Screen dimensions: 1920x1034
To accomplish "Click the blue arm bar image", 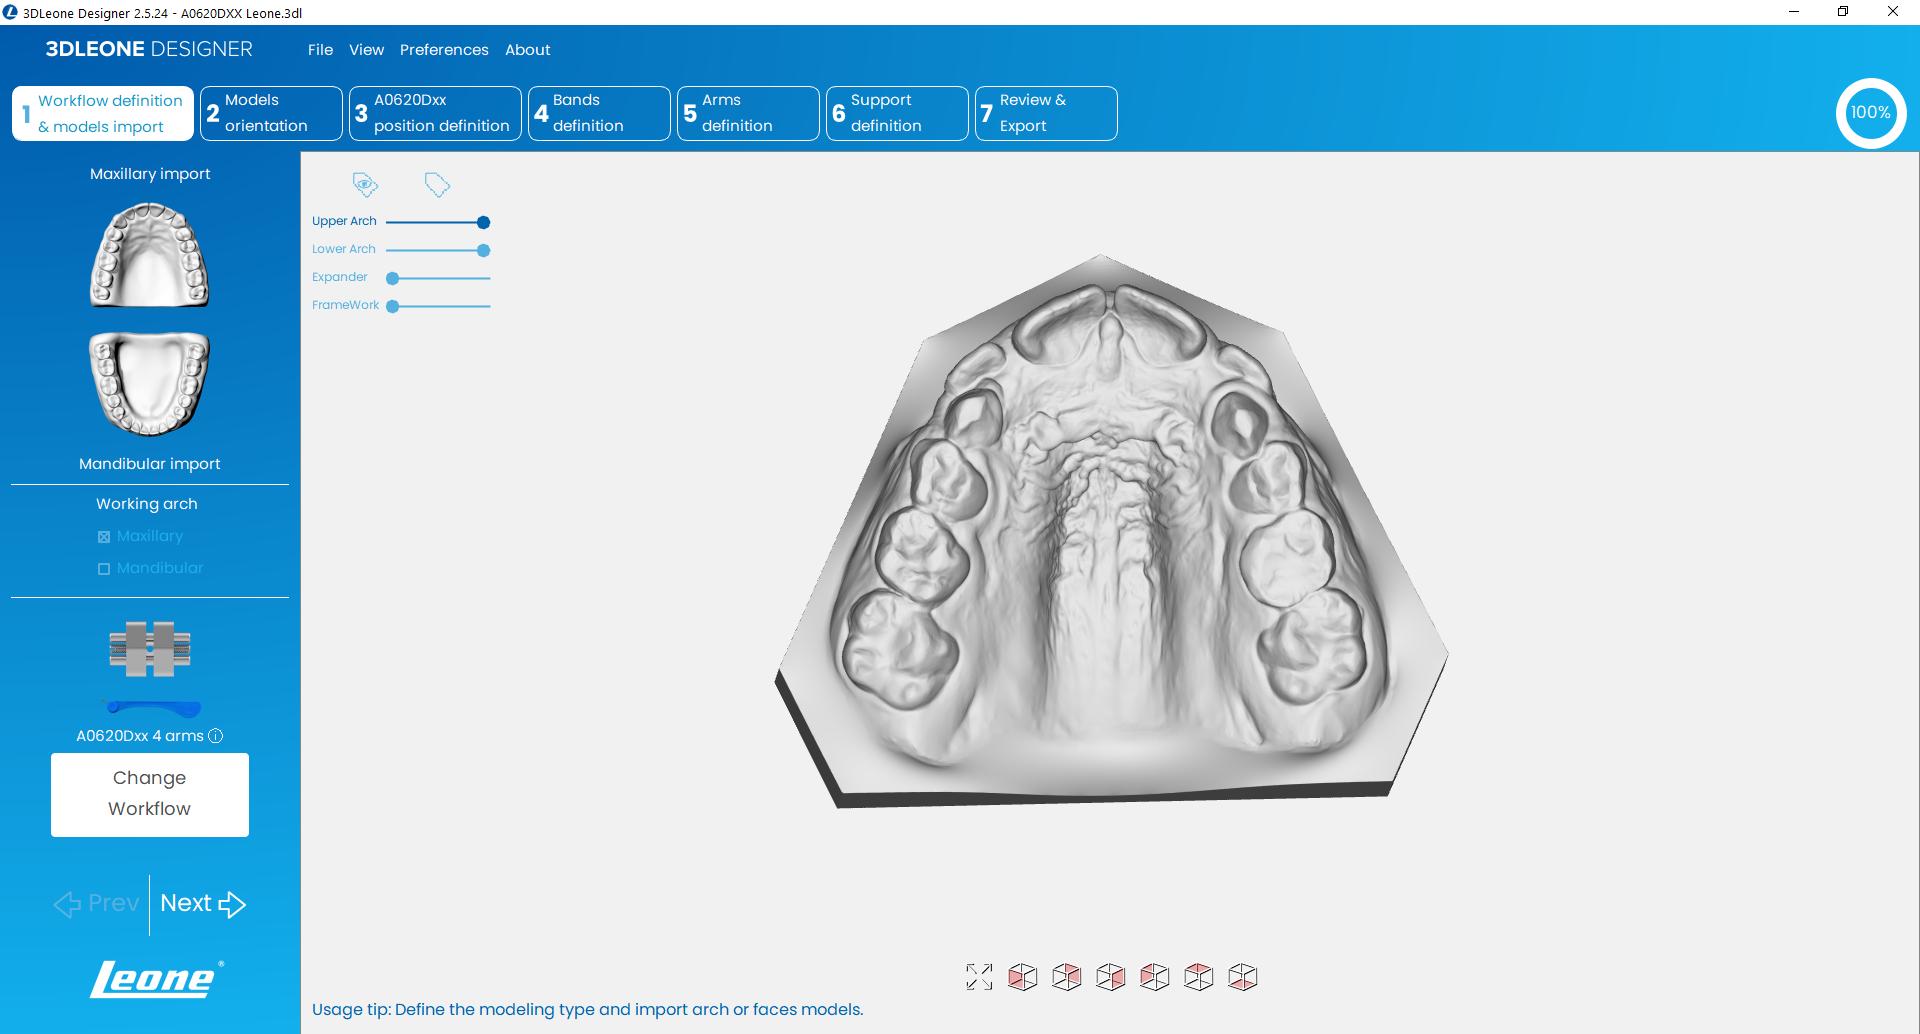I will pos(154,709).
